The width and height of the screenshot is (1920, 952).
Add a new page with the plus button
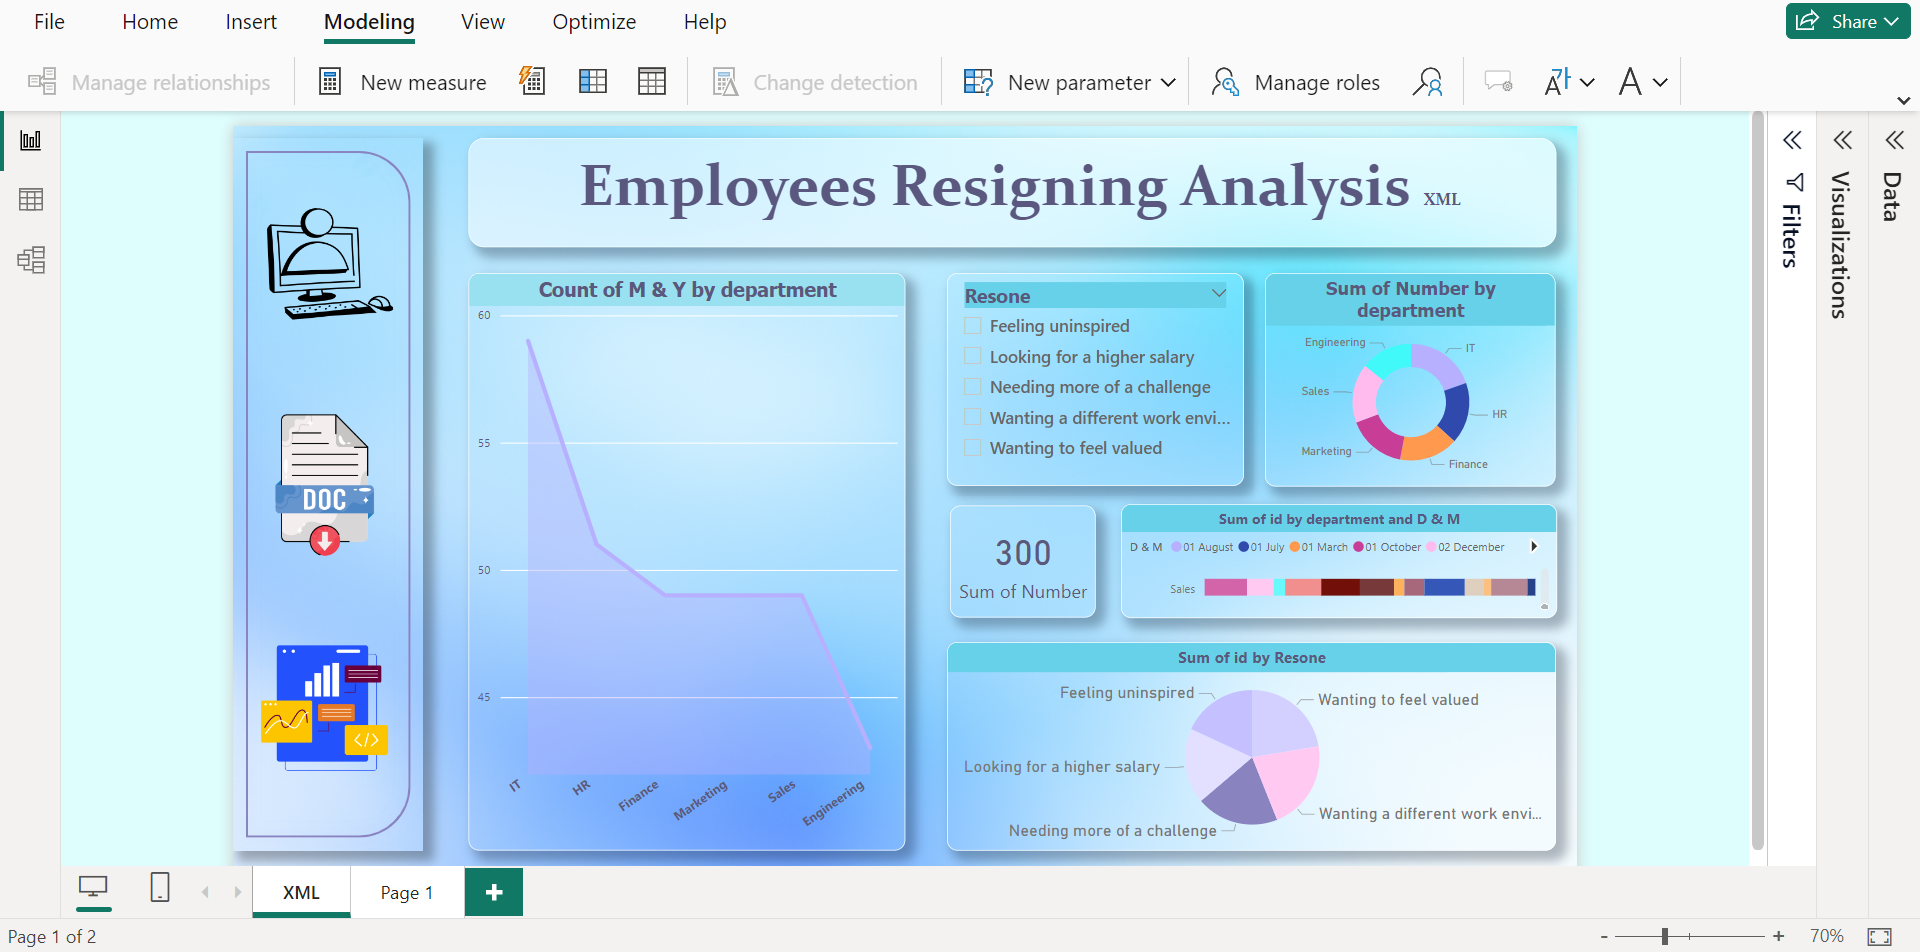point(493,891)
